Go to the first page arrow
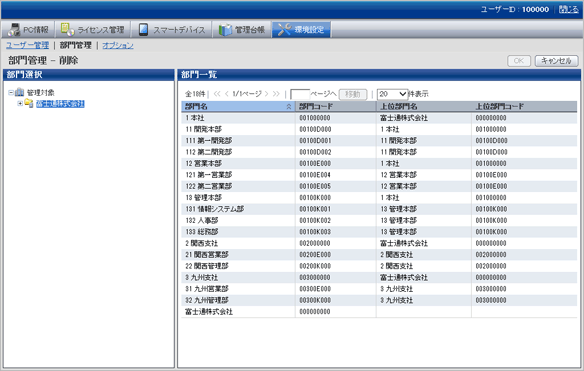The height and width of the screenshot is (371, 584). click(217, 94)
